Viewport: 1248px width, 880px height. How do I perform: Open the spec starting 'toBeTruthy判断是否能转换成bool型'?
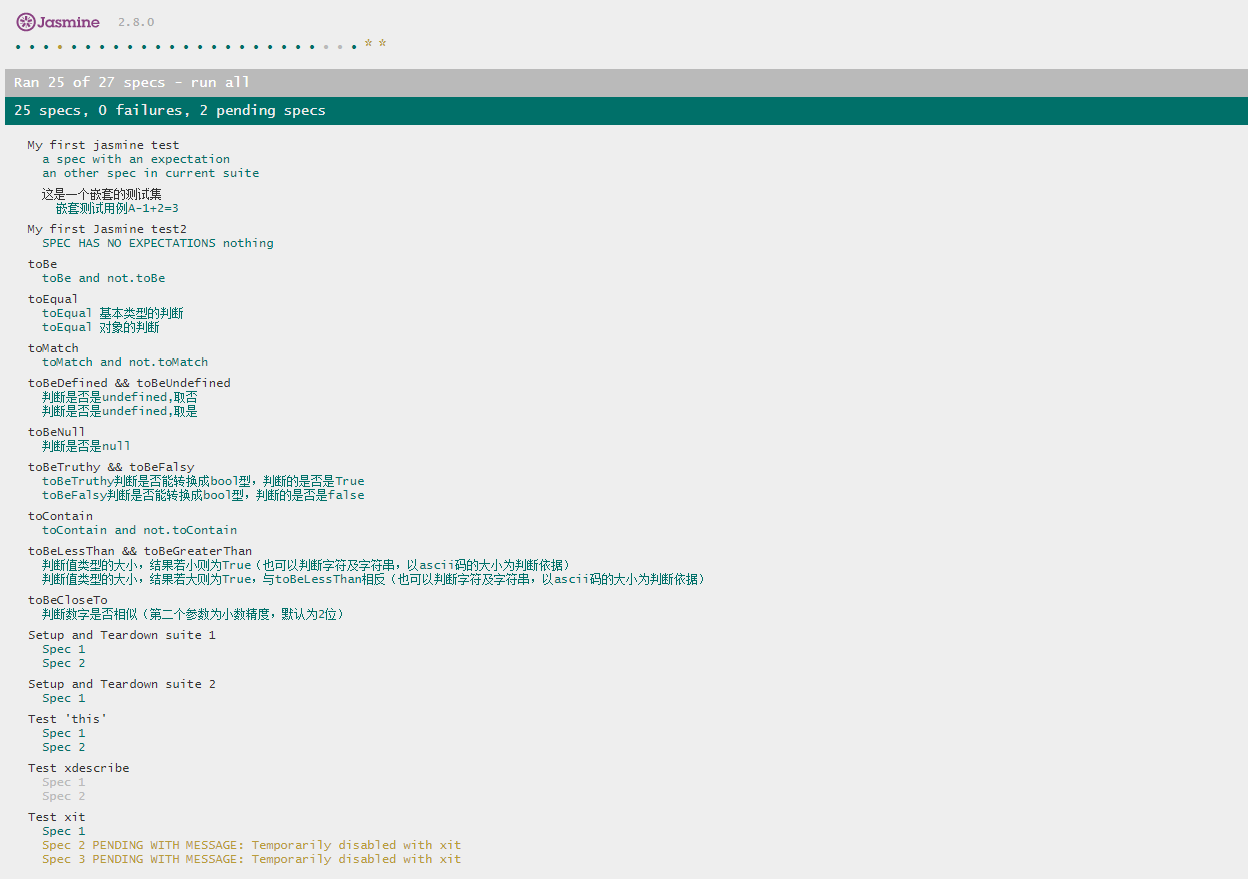203,481
